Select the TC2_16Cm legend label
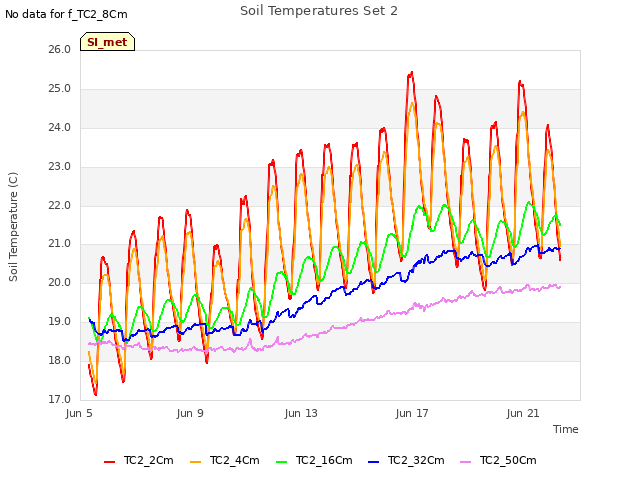The height and width of the screenshot is (480, 640). click(x=324, y=460)
